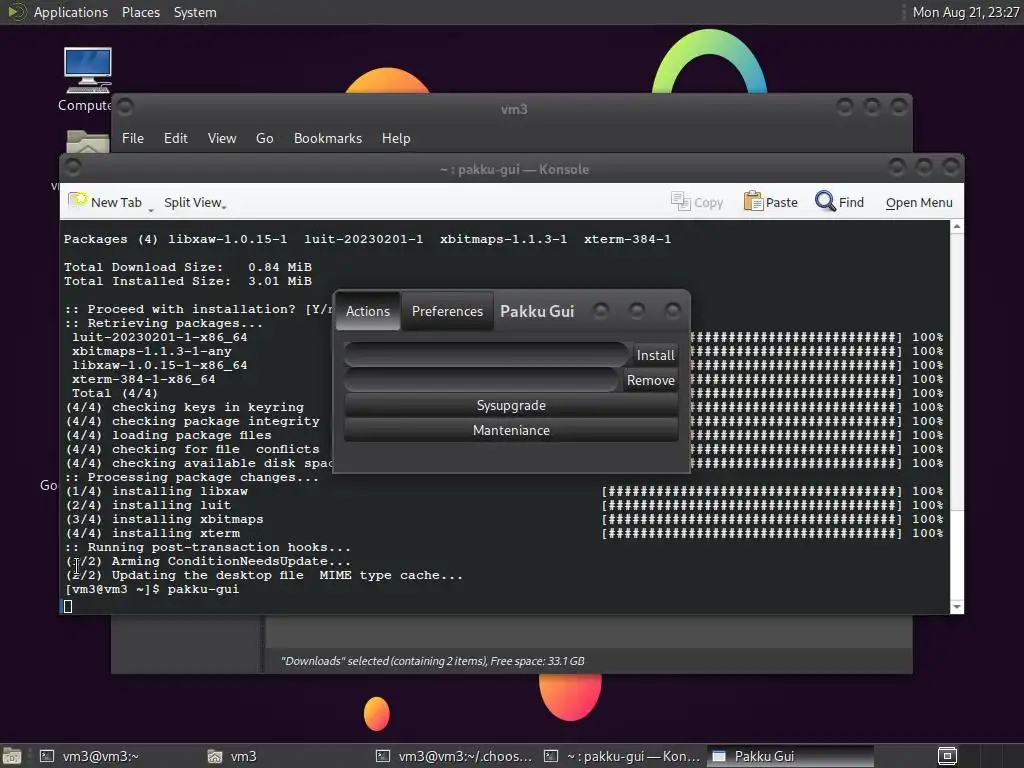Open Go menu in vm3 file manager
The width and height of the screenshot is (1024, 768).
click(264, 138)
